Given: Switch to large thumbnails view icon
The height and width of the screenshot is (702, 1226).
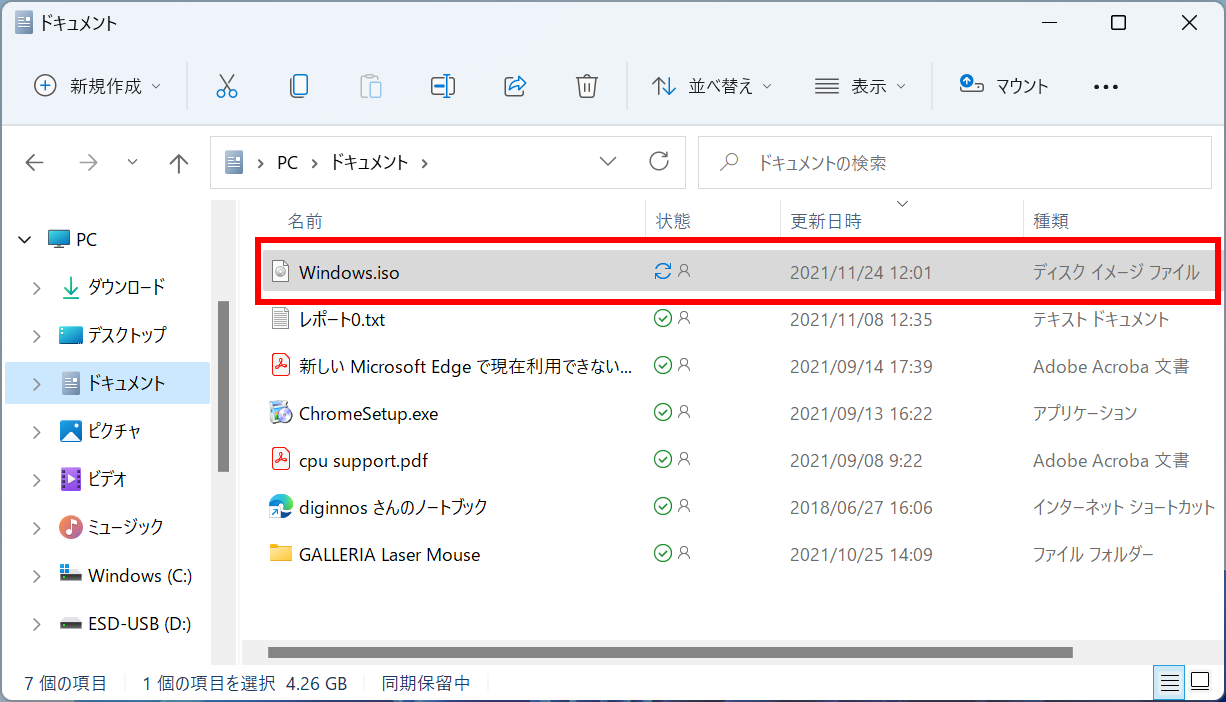Looking at the screenshot, I should (1200, 683).
